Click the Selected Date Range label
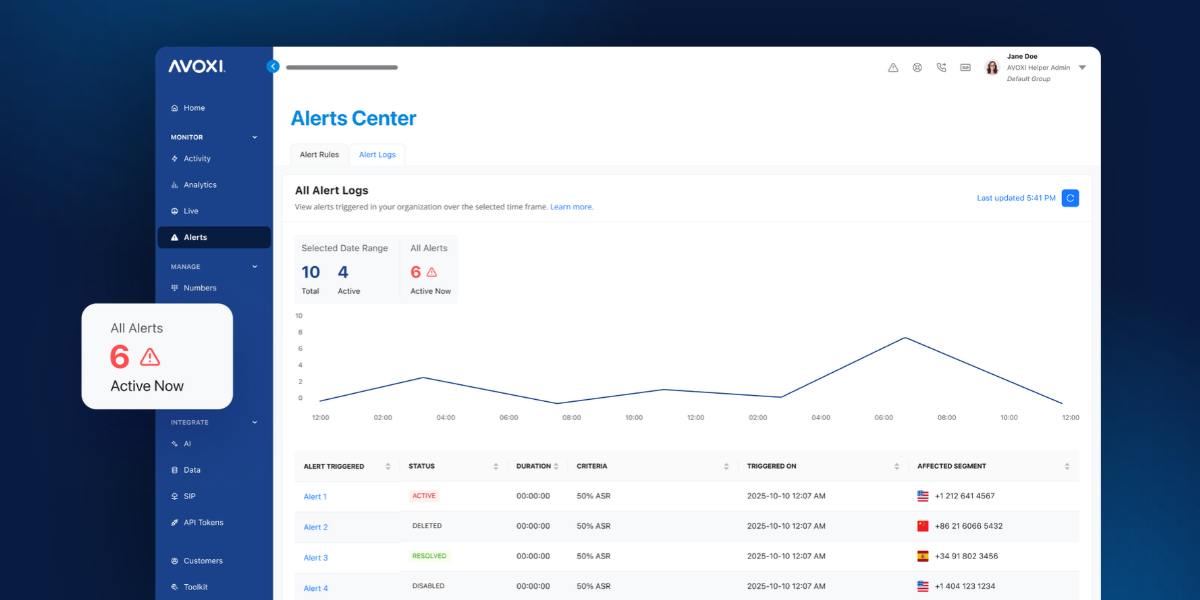 345,248
